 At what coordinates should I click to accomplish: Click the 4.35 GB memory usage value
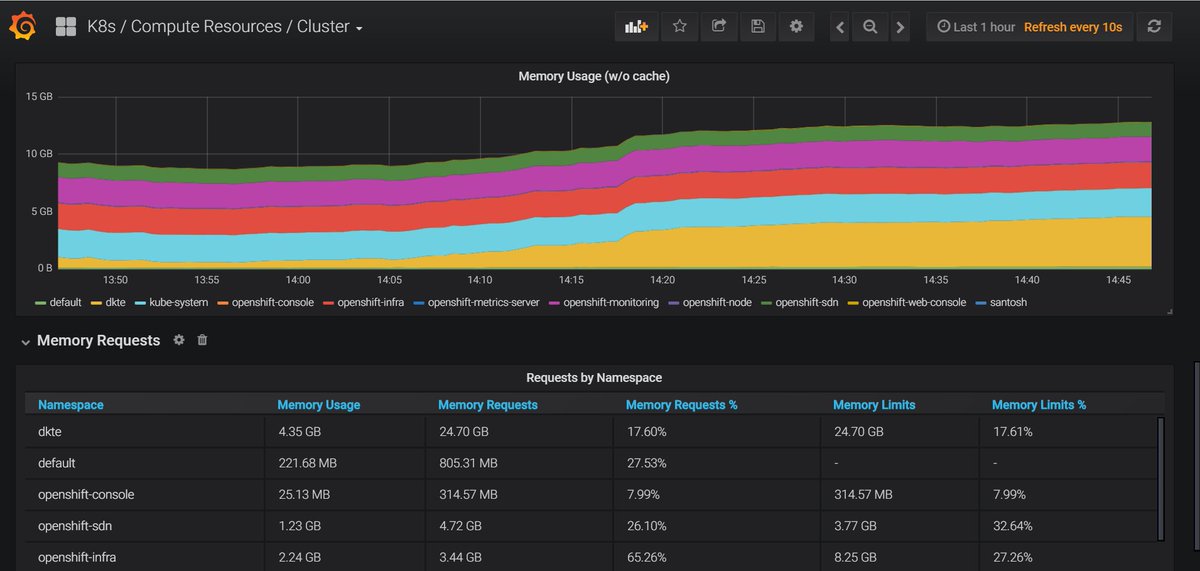click(x=299, y=432)
